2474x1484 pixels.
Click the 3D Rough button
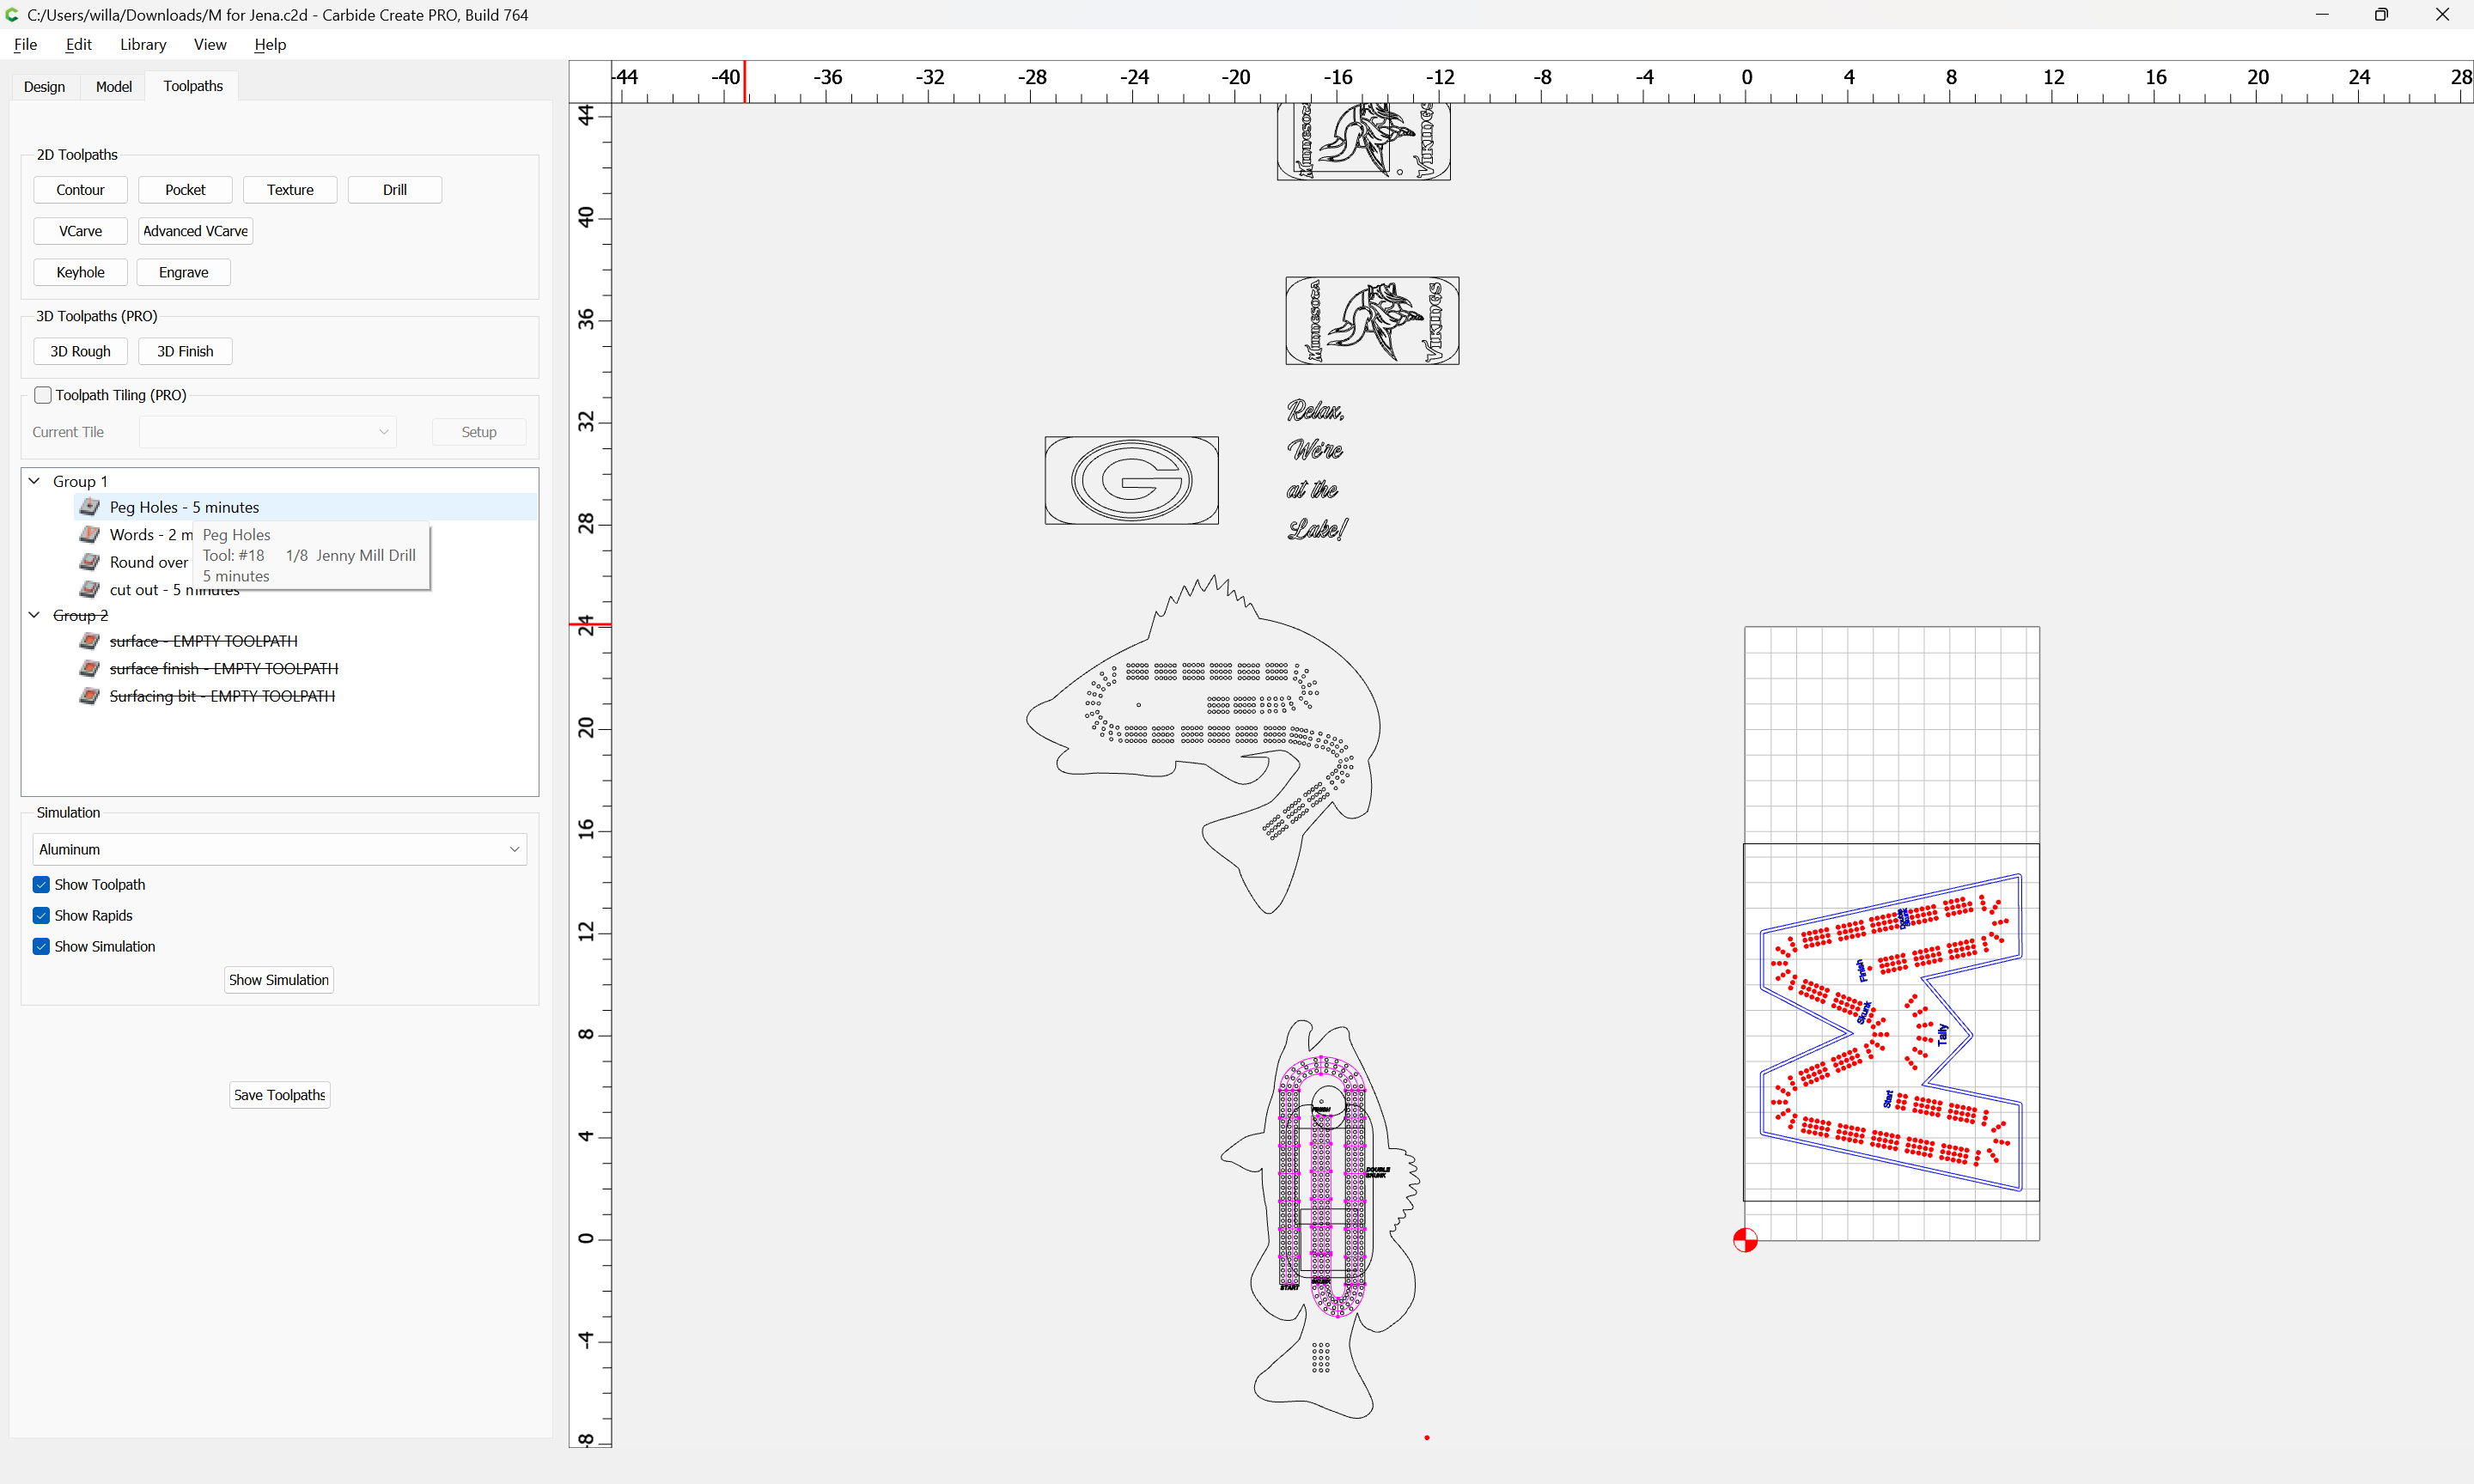coord(80,351)
